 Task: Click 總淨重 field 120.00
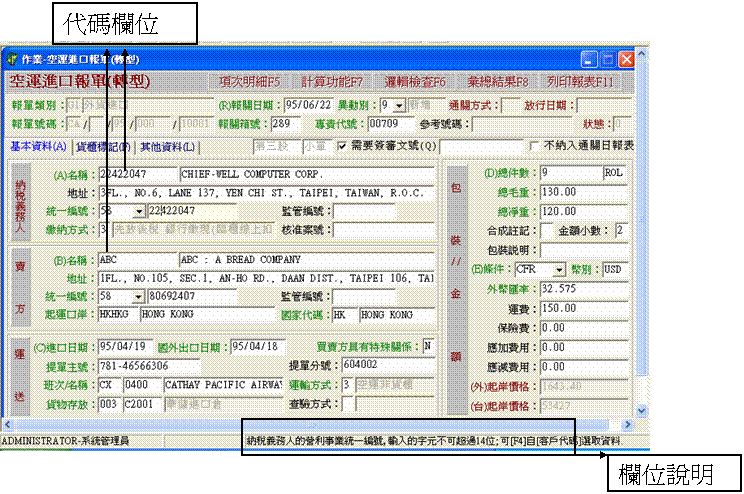point(584,212)
